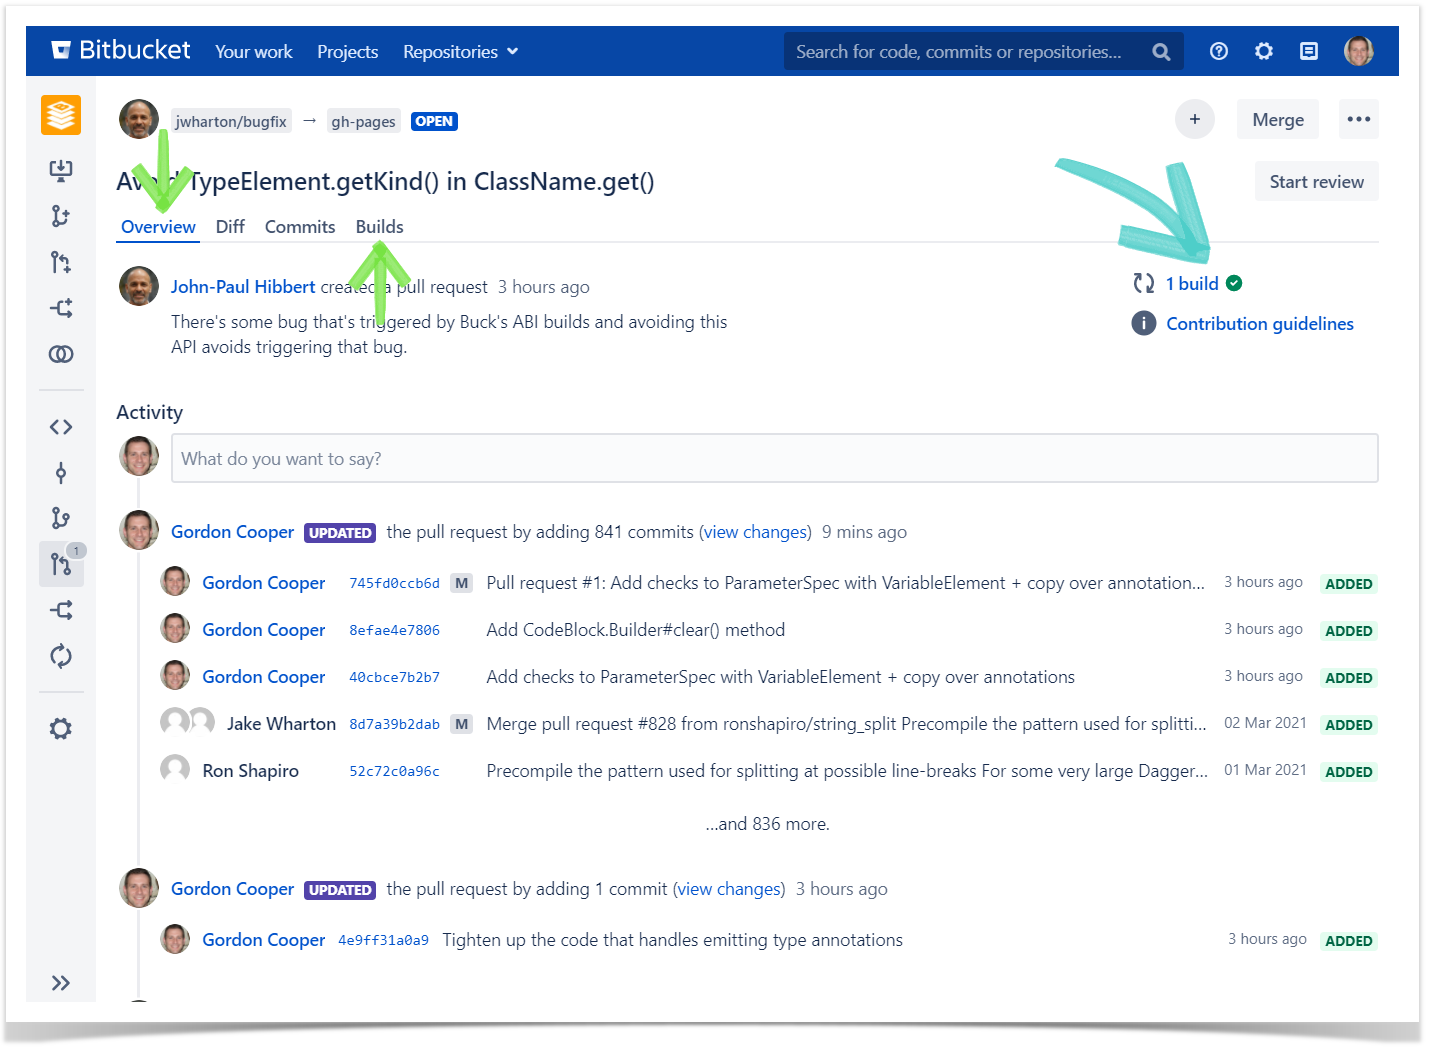Click the compare sidebar icon
This screenshot has width=1434, height=1052.
61,354
